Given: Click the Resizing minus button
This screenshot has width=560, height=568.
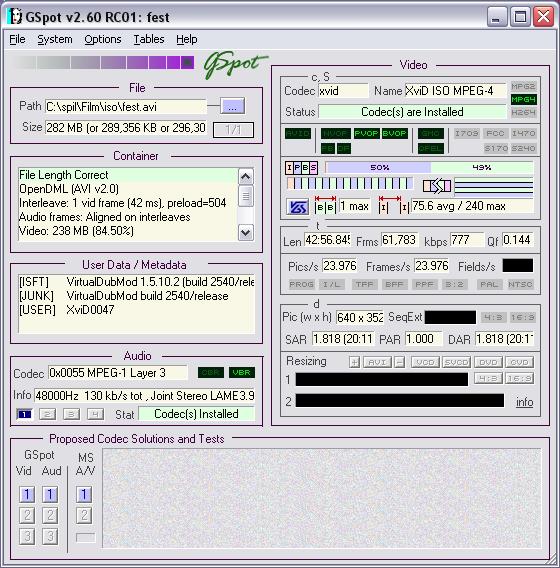Looking at the screenshot, I should [x=400, y=362].
